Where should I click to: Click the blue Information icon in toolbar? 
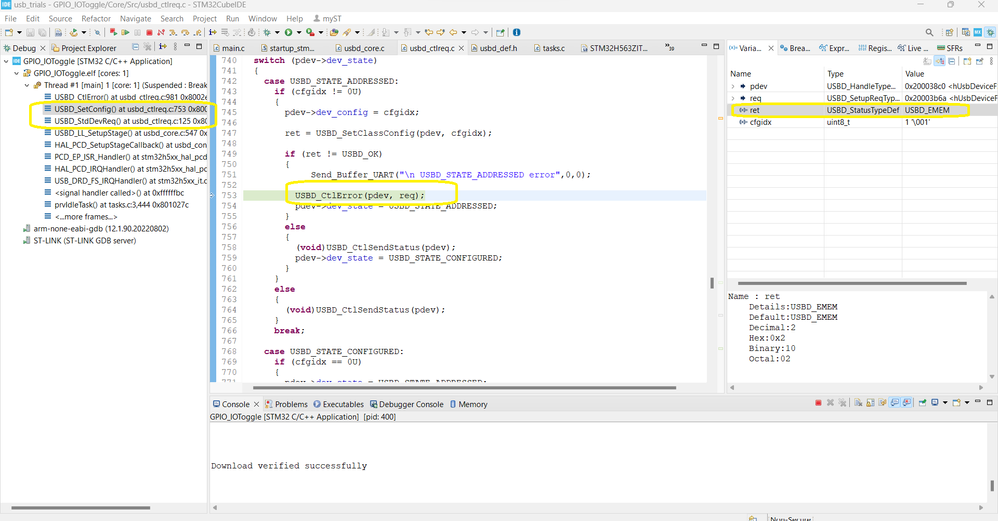pos(516,32)
